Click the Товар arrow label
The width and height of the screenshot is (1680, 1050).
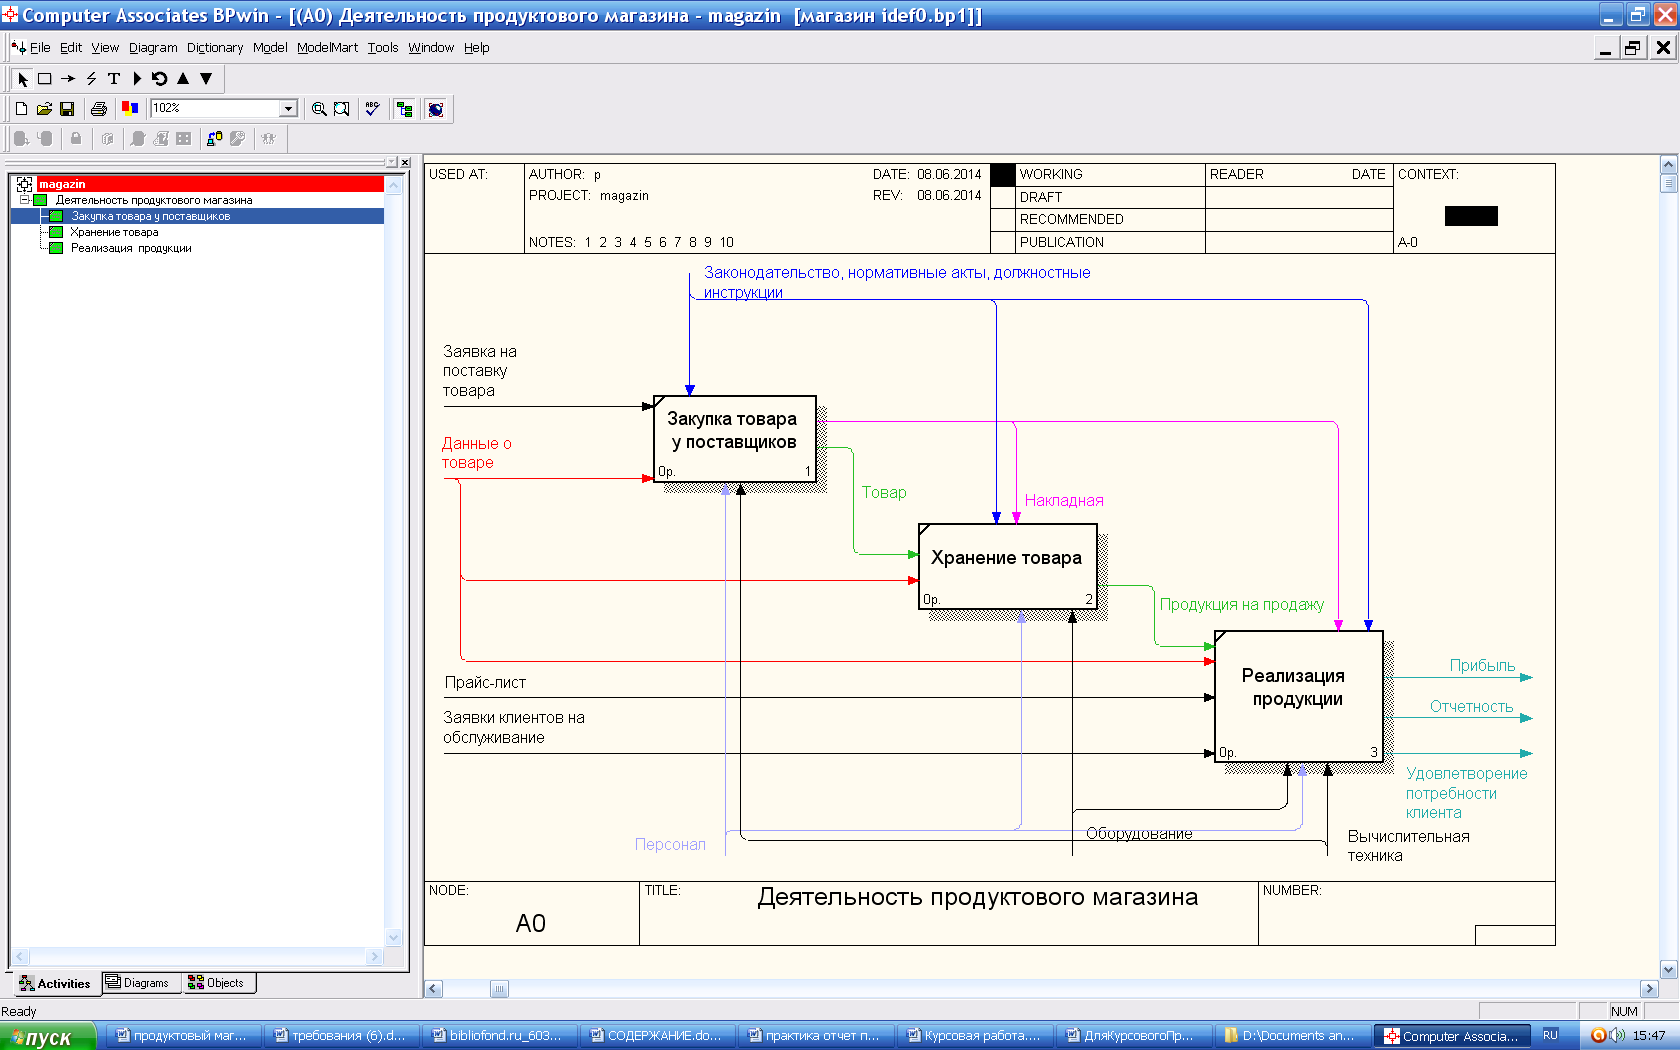tap(884, 492)
